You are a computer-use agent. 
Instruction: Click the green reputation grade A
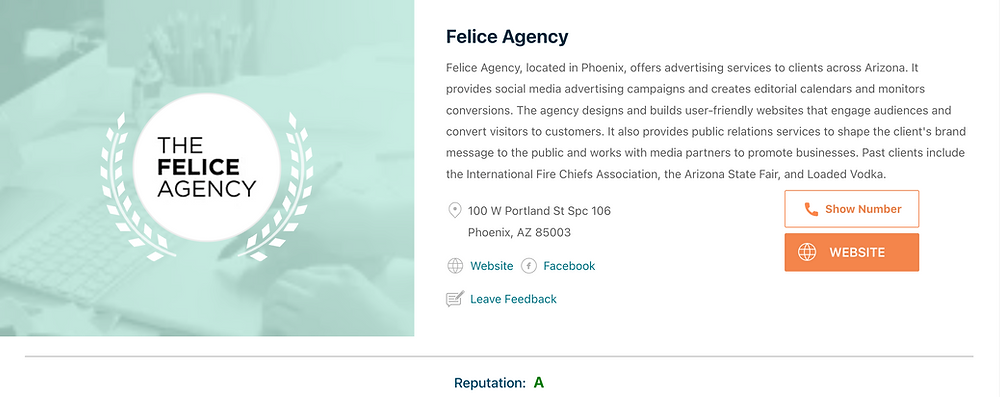pyautogui.click(x=539, y=383)
